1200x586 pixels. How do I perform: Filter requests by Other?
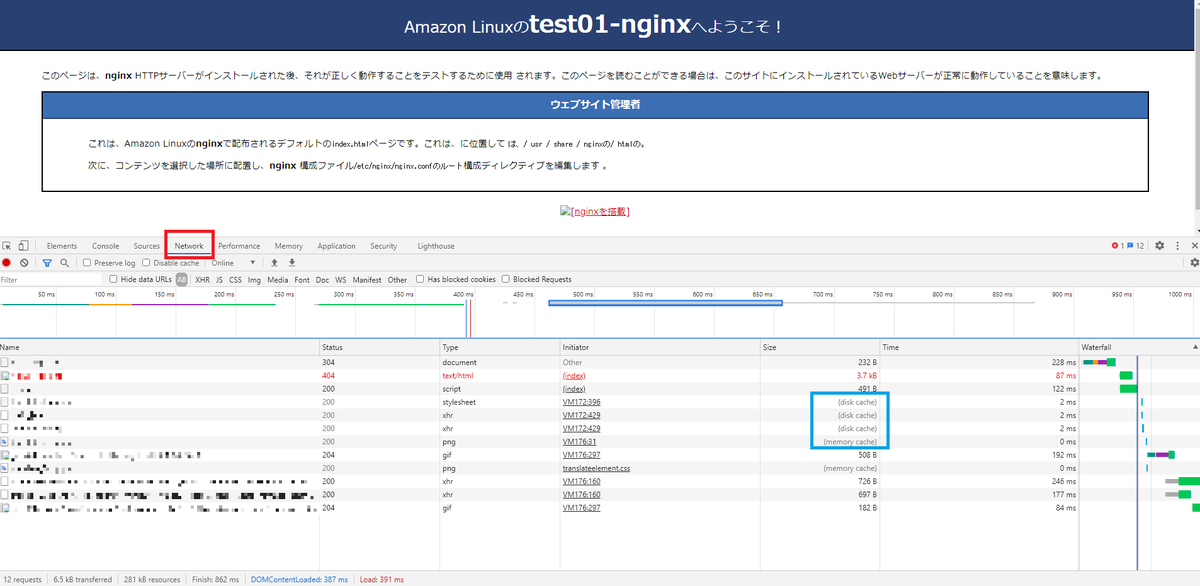(x=397, y=280)
